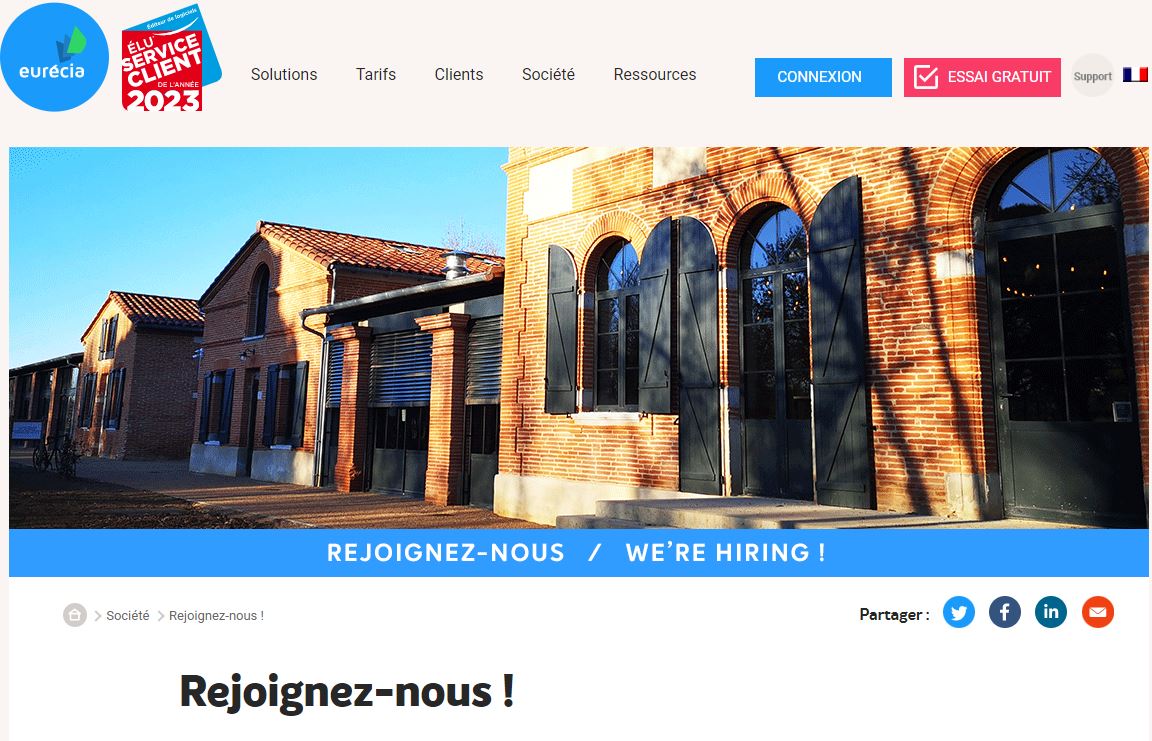This screenshot has width=1152, height=741.
Task: Click the checkmark icon in Essai Gratuit
Action: 926,76
